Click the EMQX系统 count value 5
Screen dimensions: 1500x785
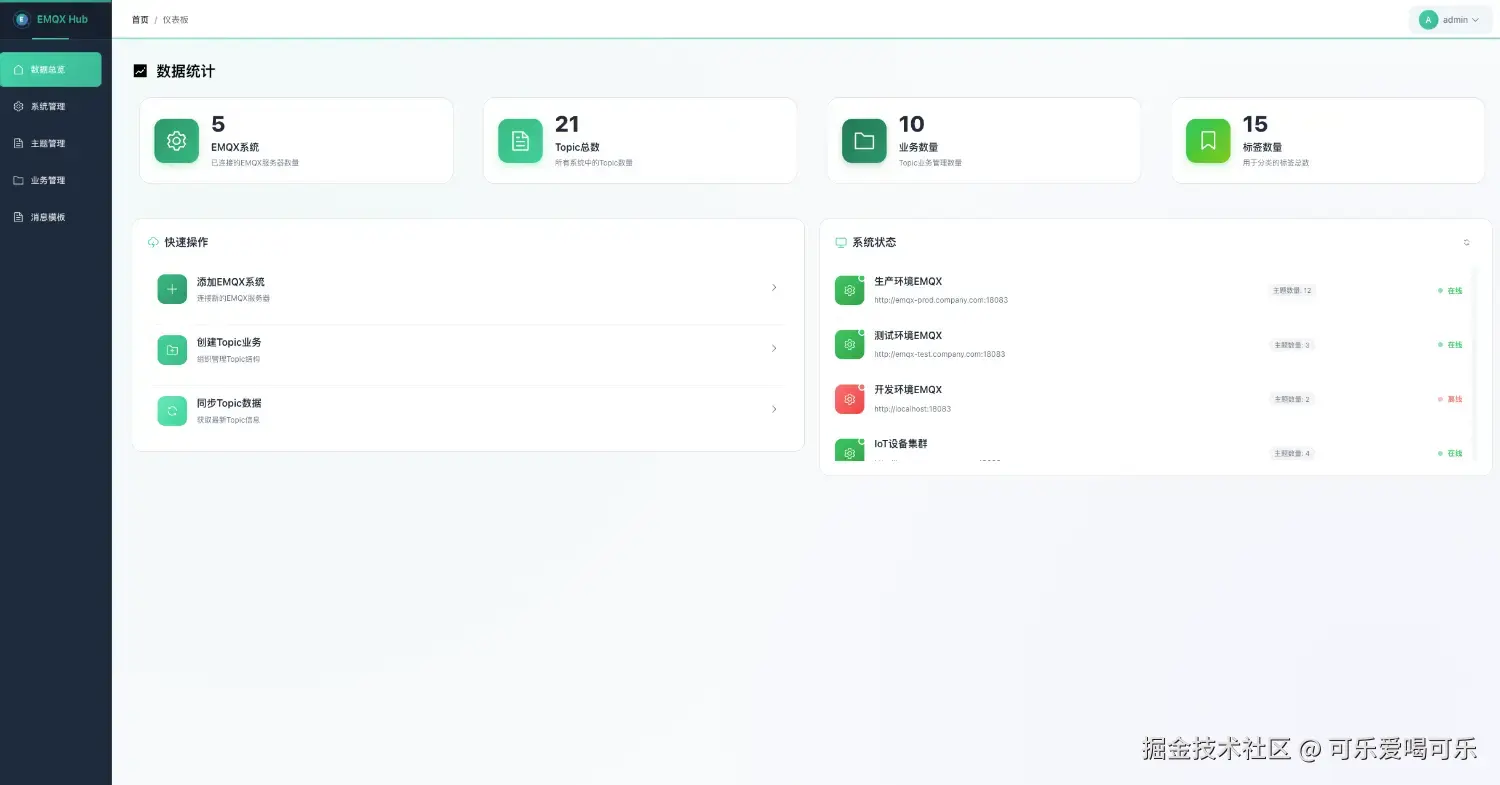[218, 124]
